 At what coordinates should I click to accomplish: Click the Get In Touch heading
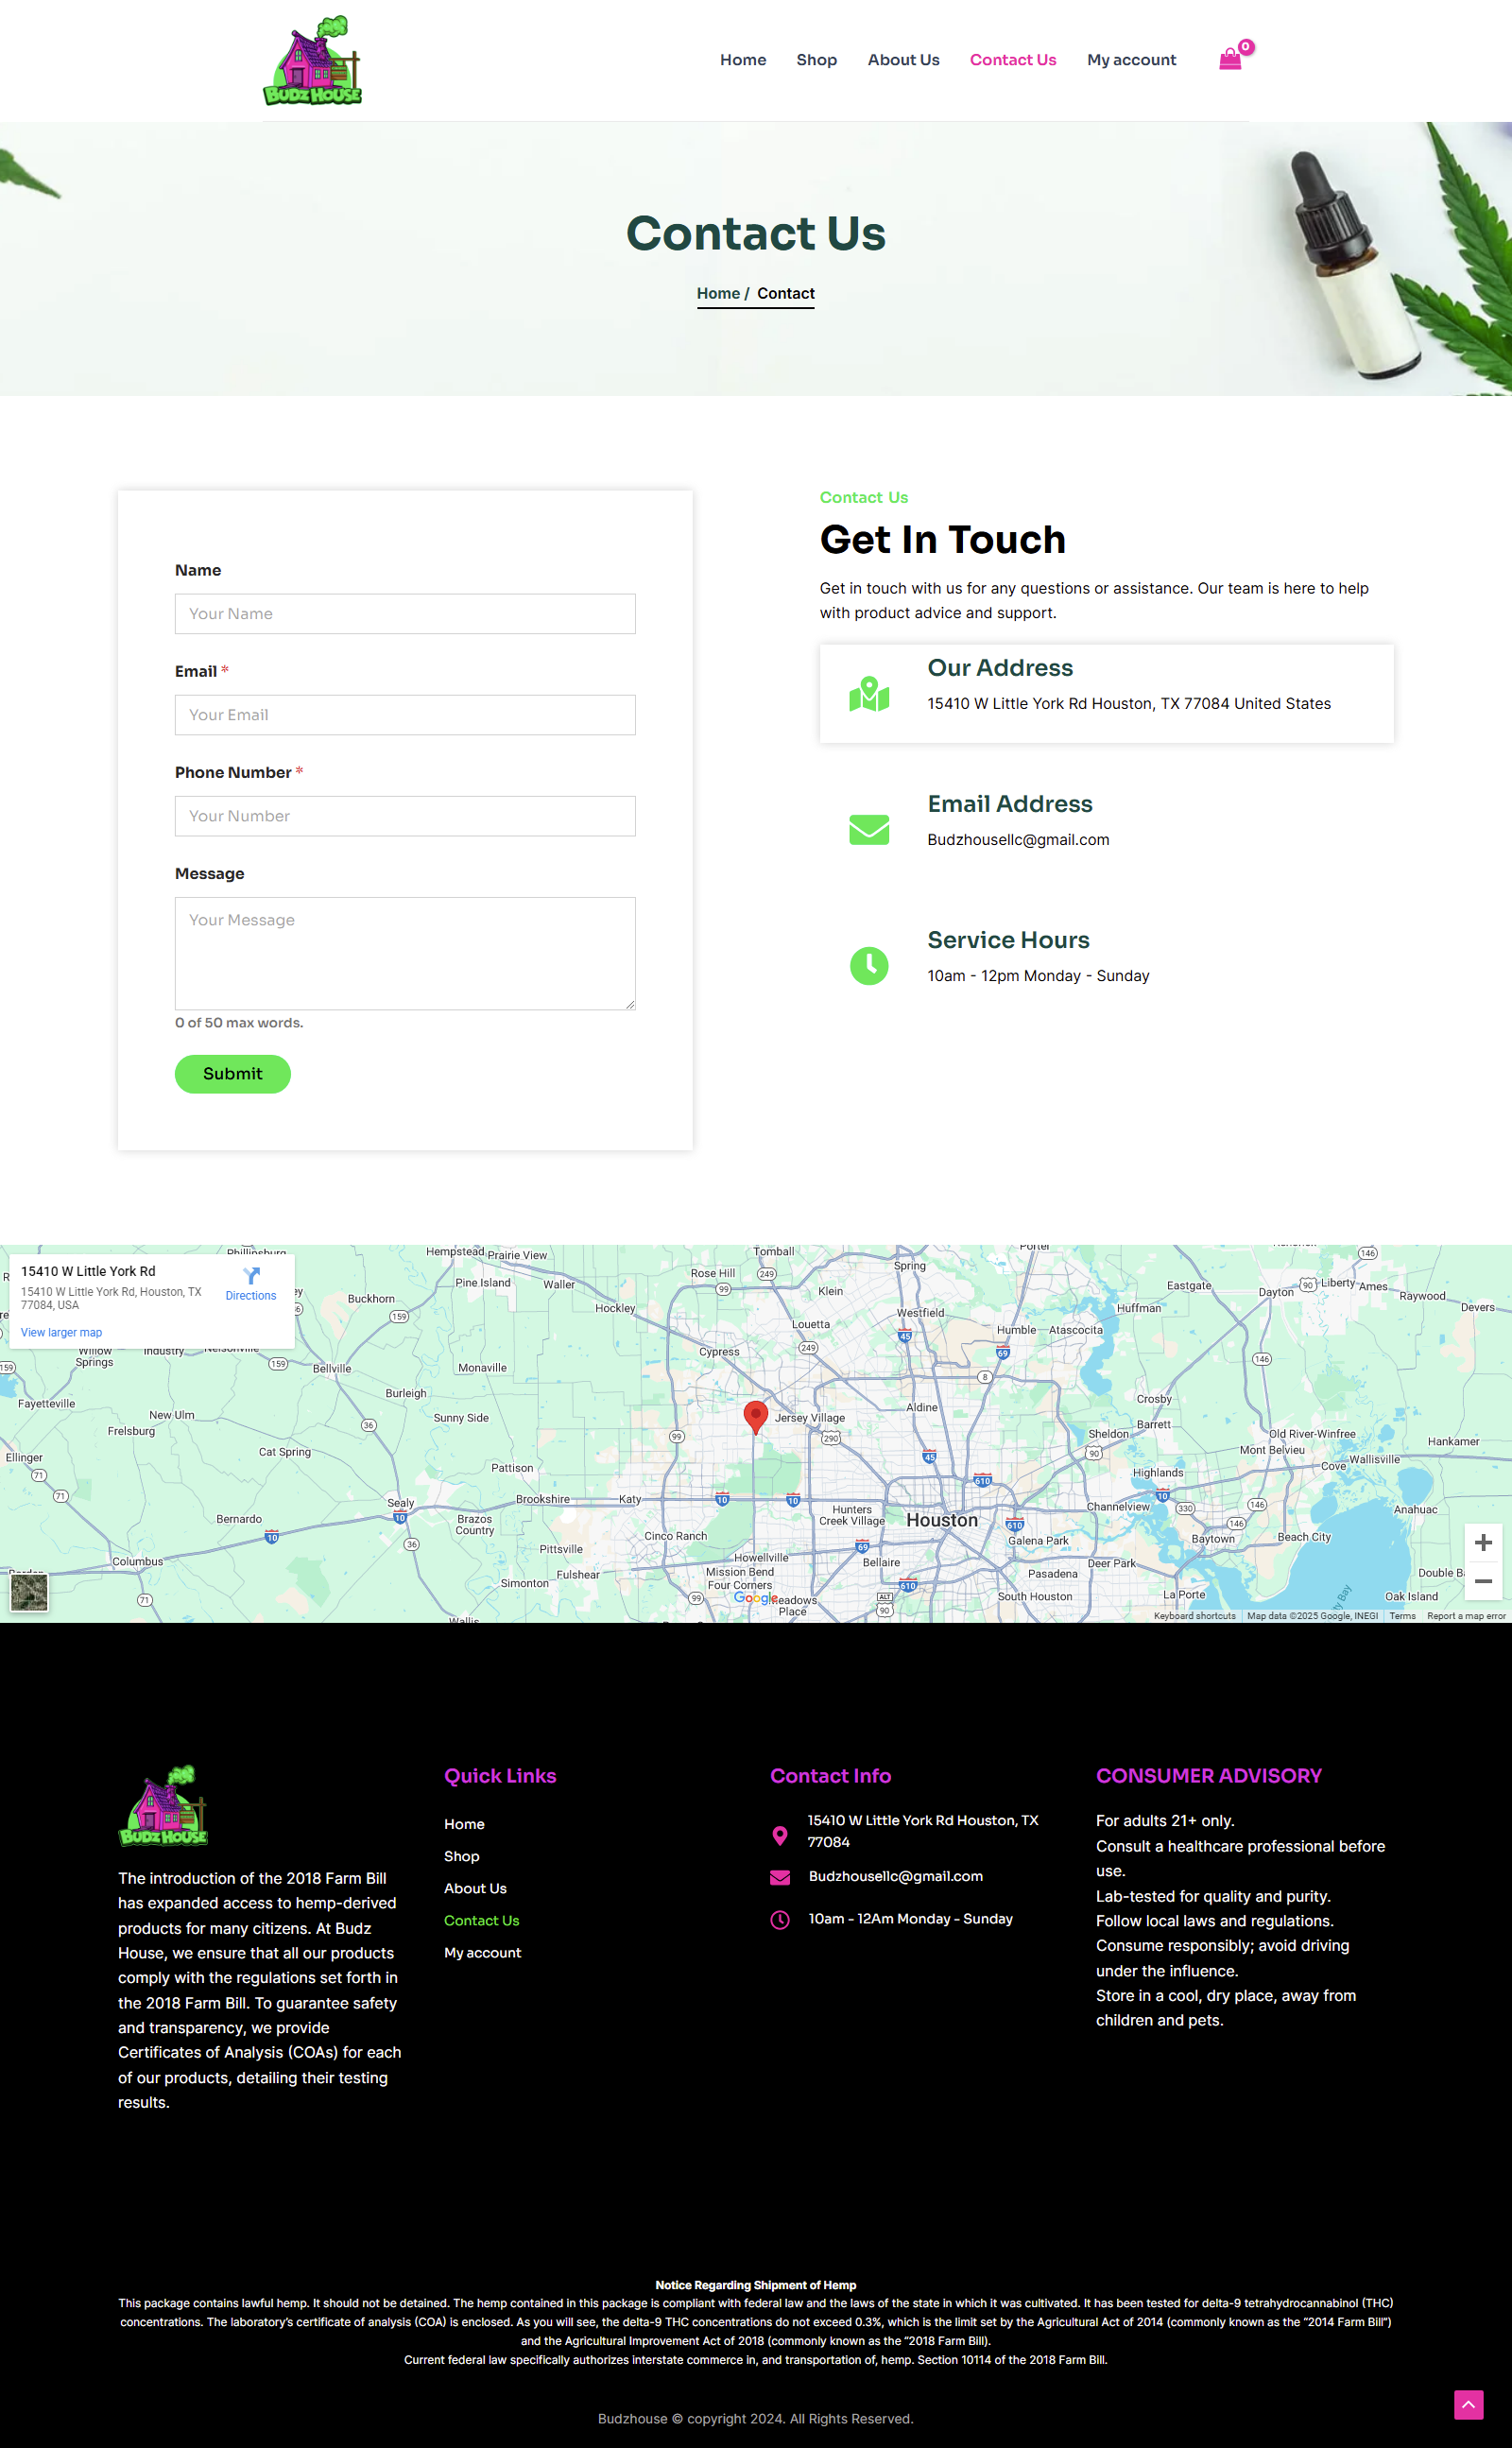point(942,540)
